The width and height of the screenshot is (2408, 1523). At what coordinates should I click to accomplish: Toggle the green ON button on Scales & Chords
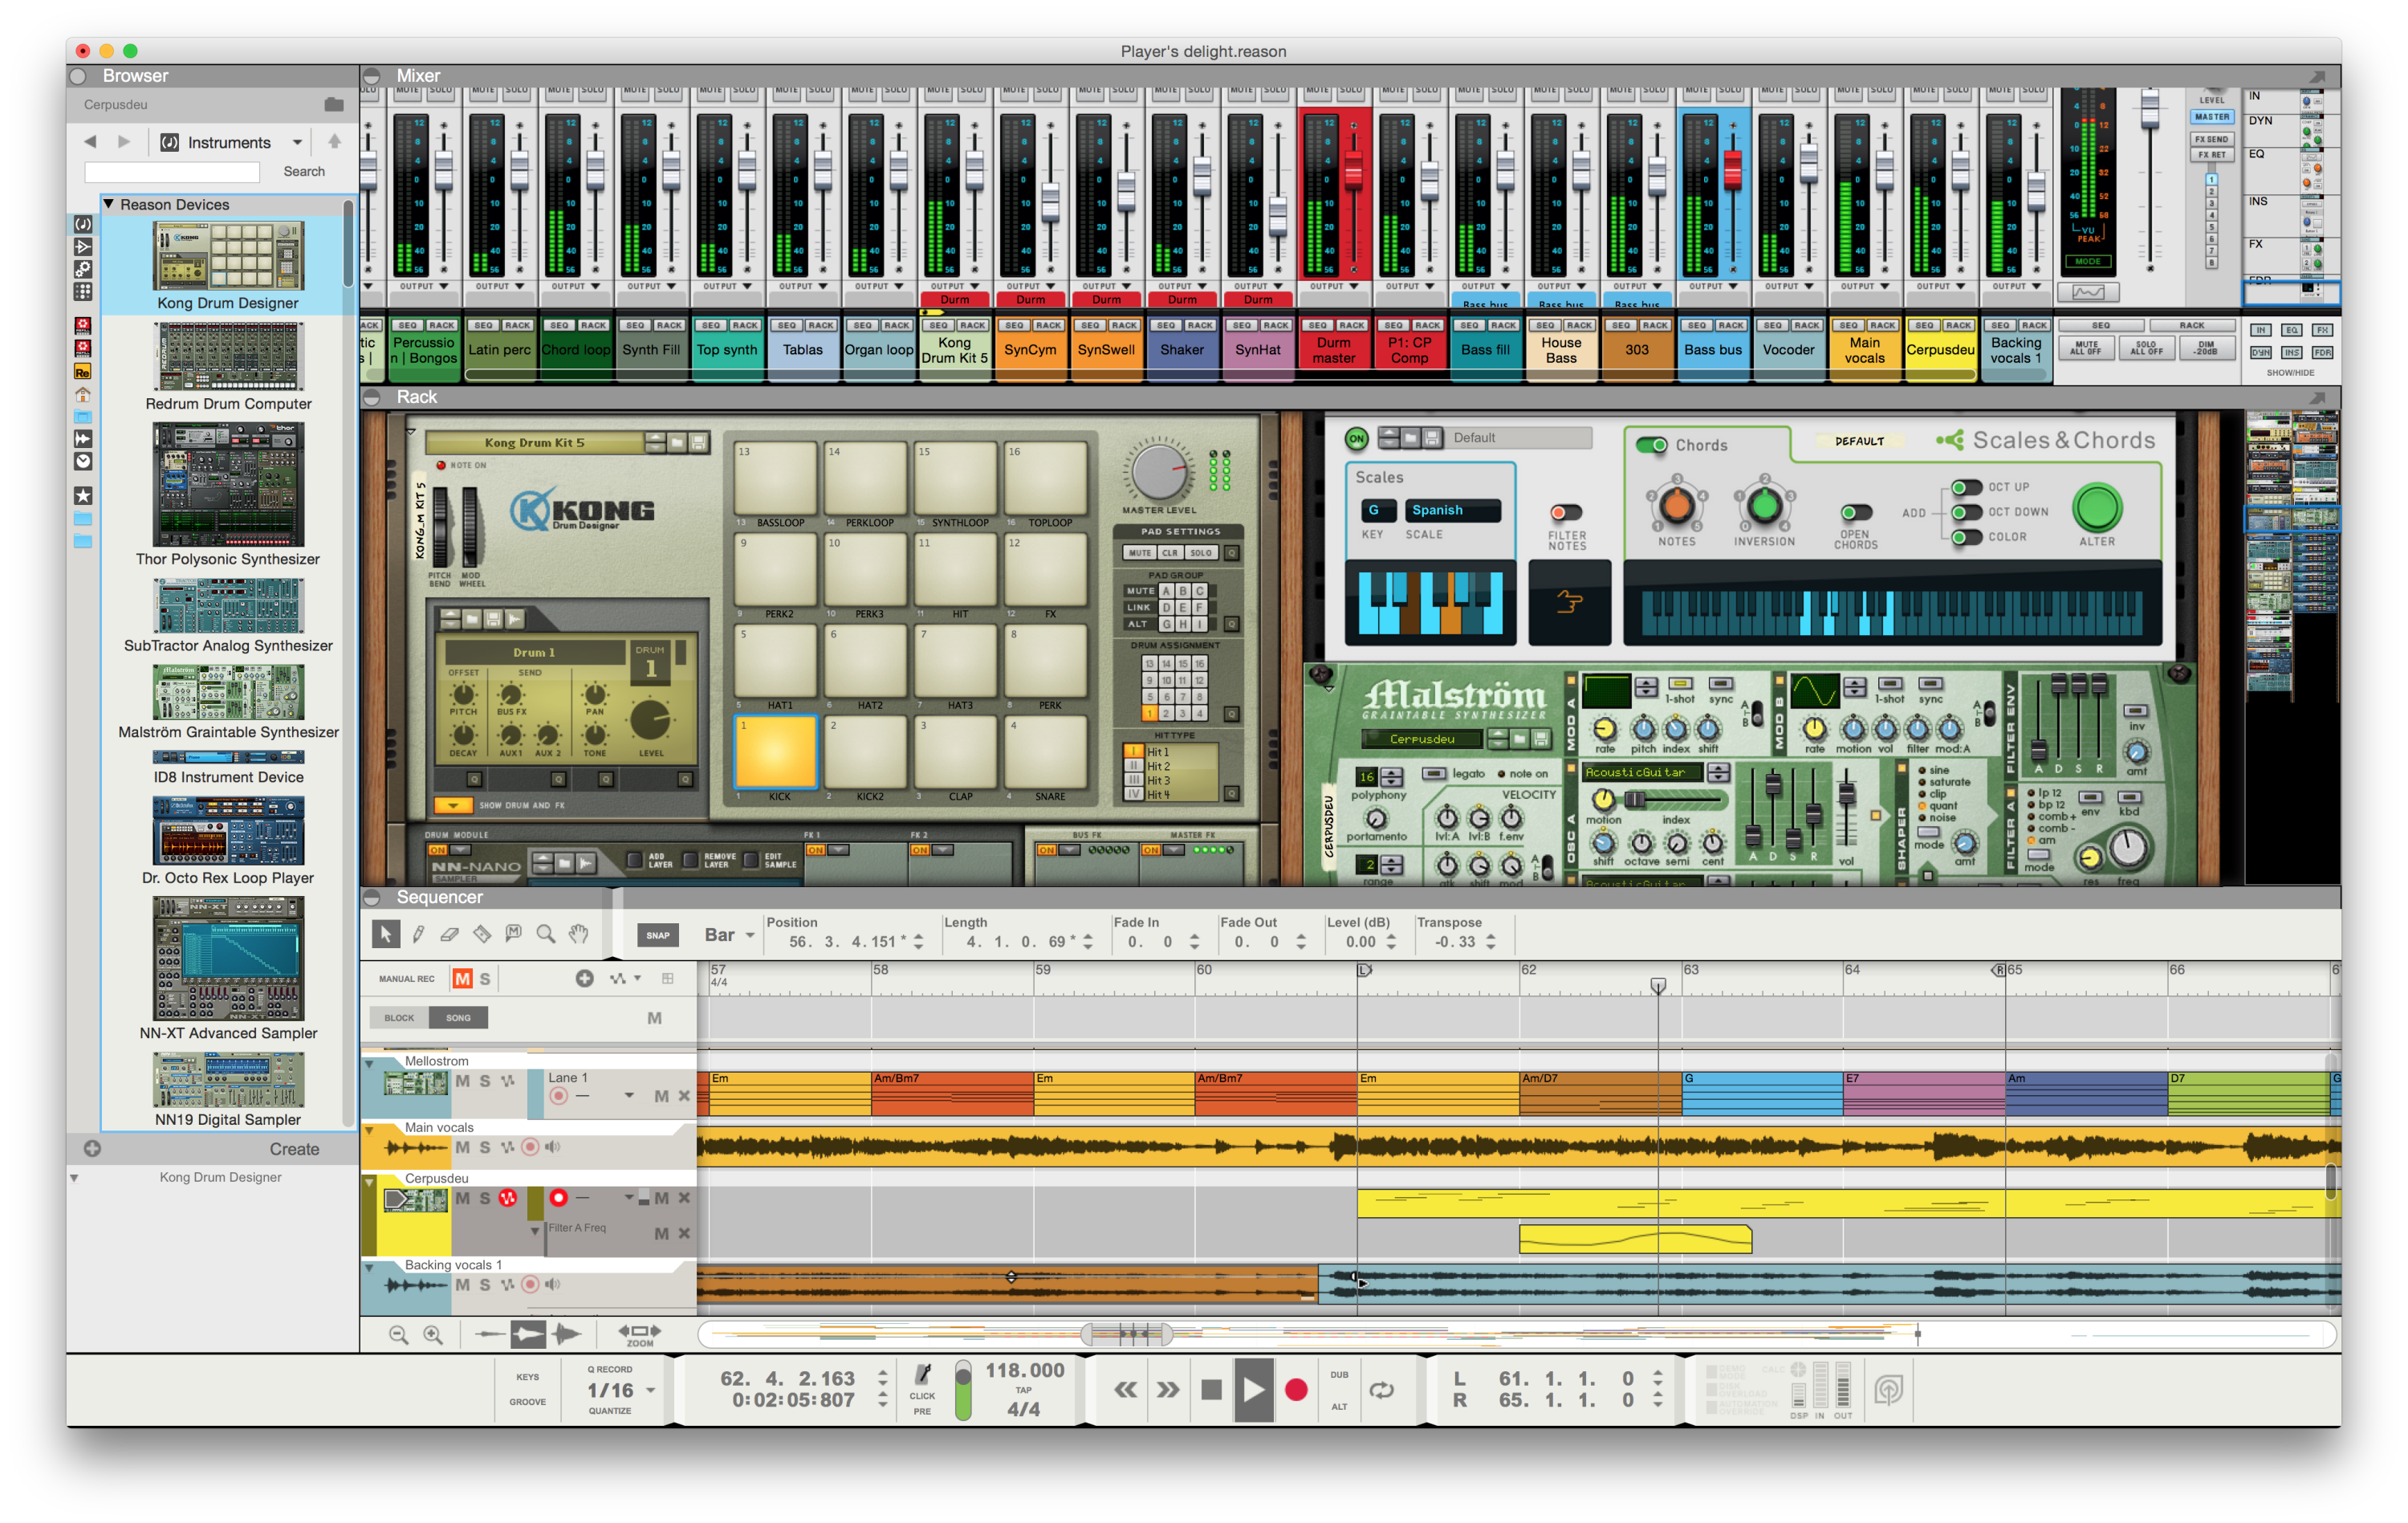tap(1356, 438)
